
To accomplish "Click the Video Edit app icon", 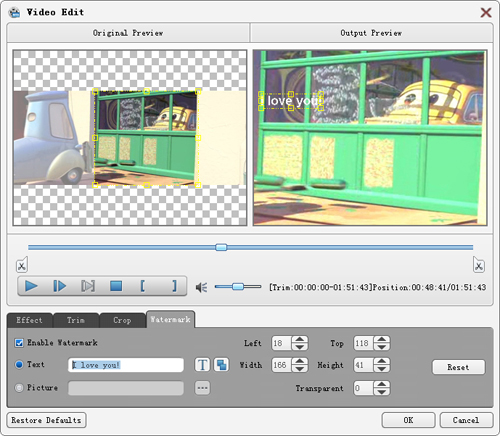I will click(14, 12).
